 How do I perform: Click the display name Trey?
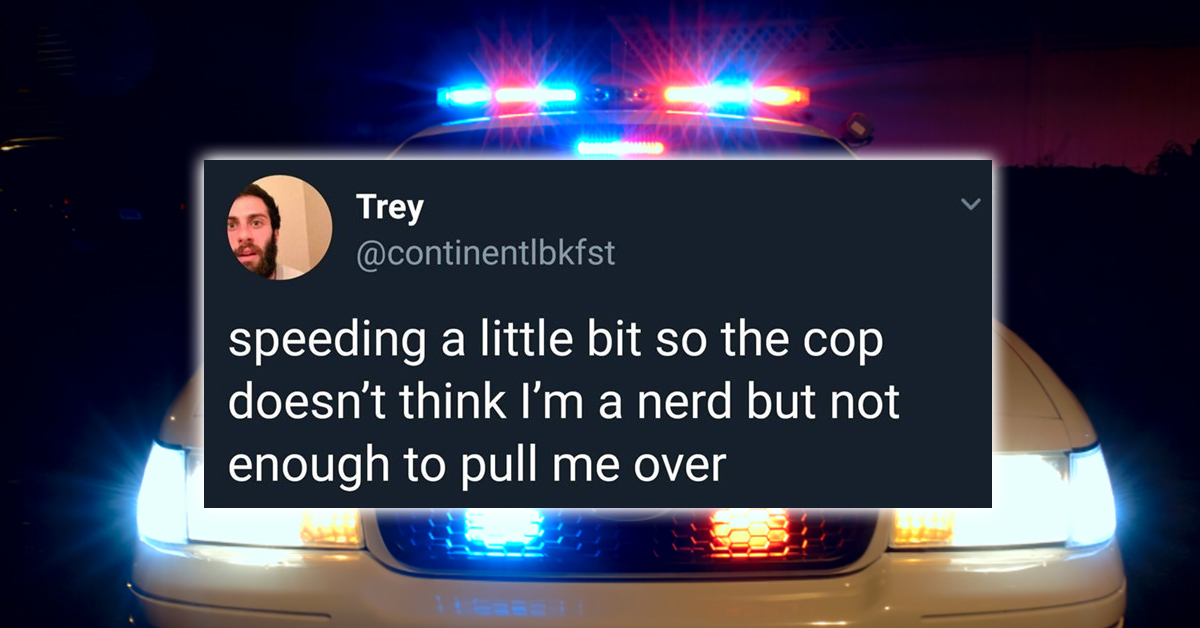390,208
